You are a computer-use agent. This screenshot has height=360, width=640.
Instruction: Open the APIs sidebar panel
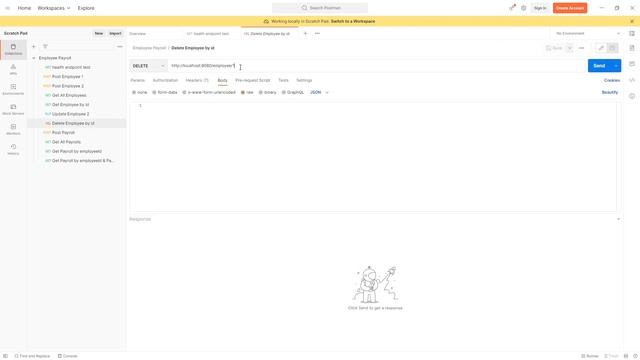[13, 70]
